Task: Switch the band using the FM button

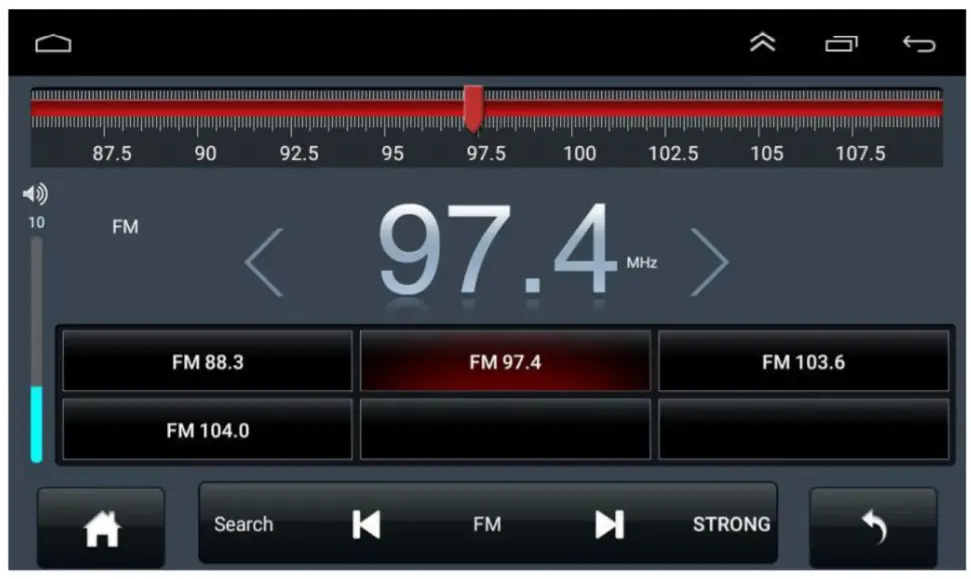Action: (x=488, y=523)
